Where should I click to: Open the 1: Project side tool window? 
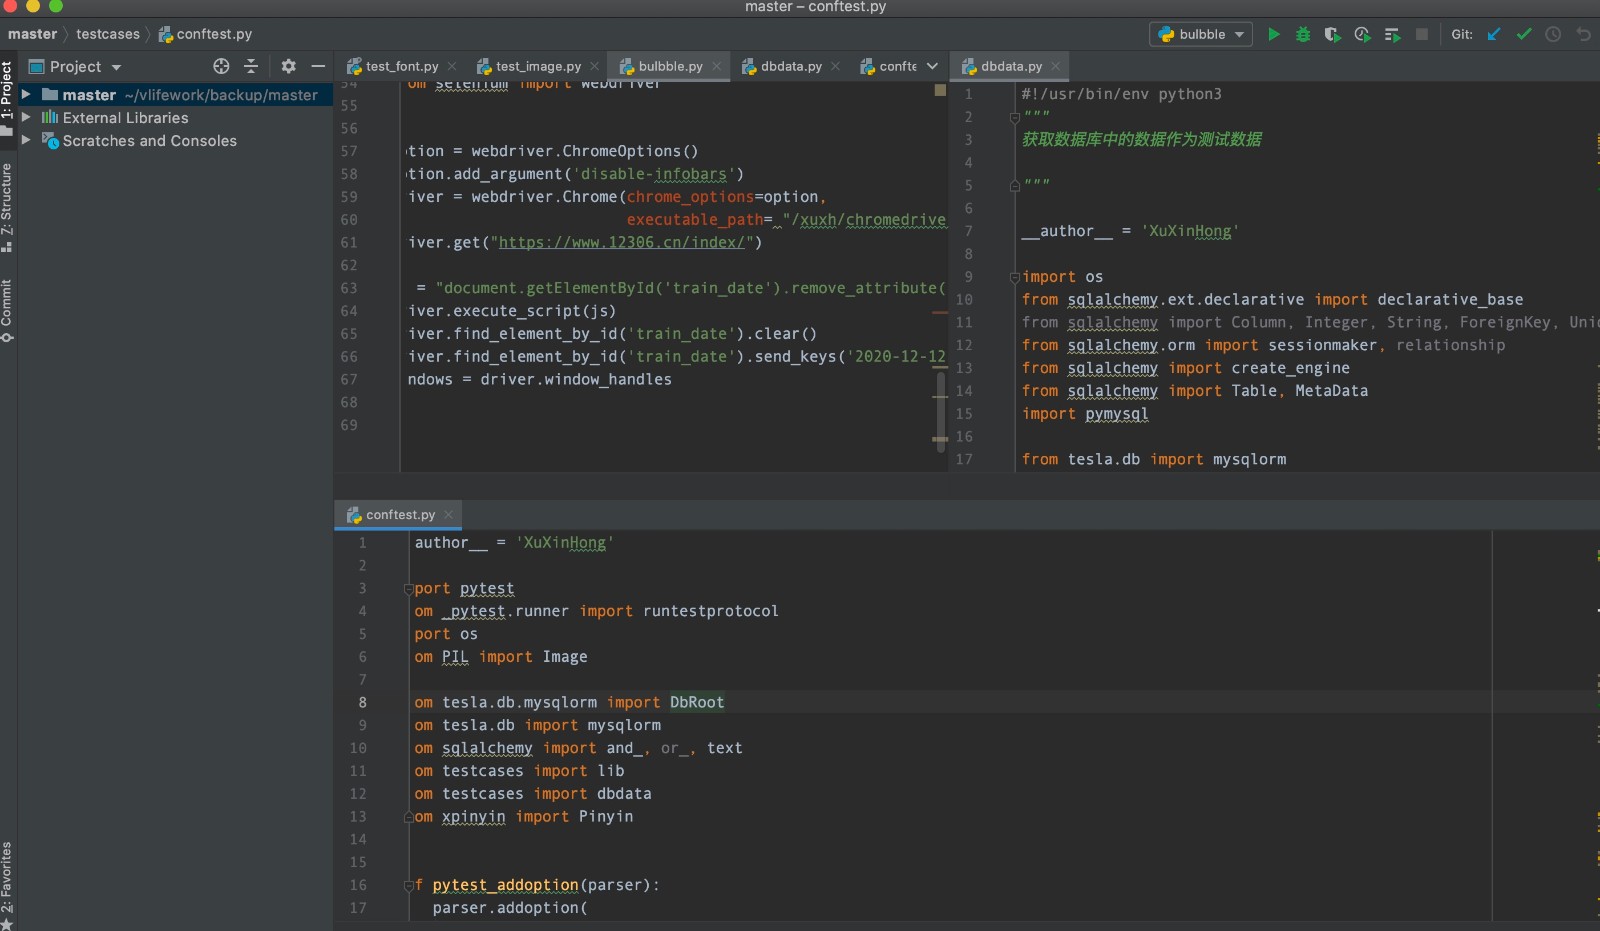(7, 98)
